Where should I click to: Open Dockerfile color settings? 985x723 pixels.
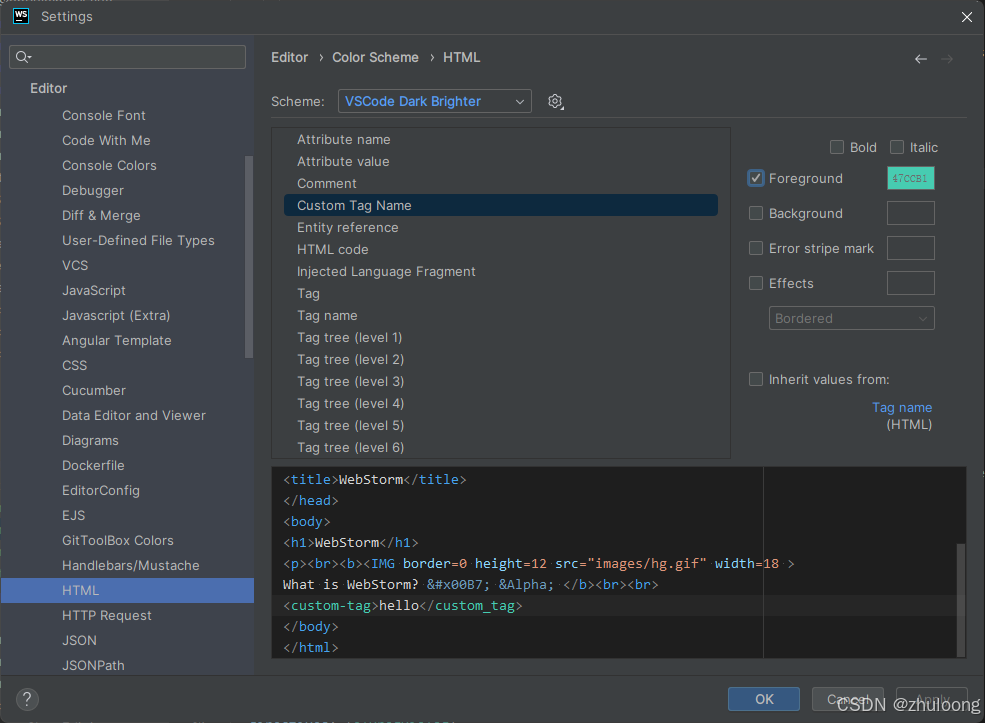point(93,465)
